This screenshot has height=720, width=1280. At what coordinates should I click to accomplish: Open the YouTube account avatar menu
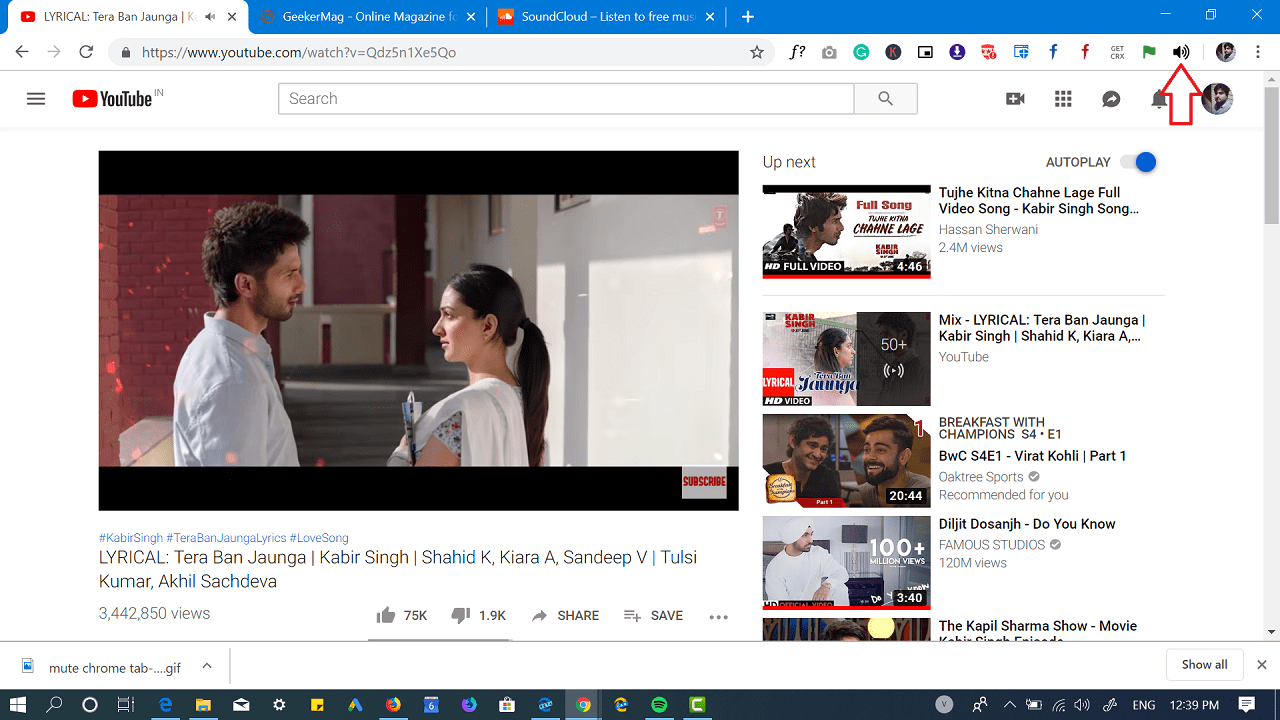point(1217,99)
